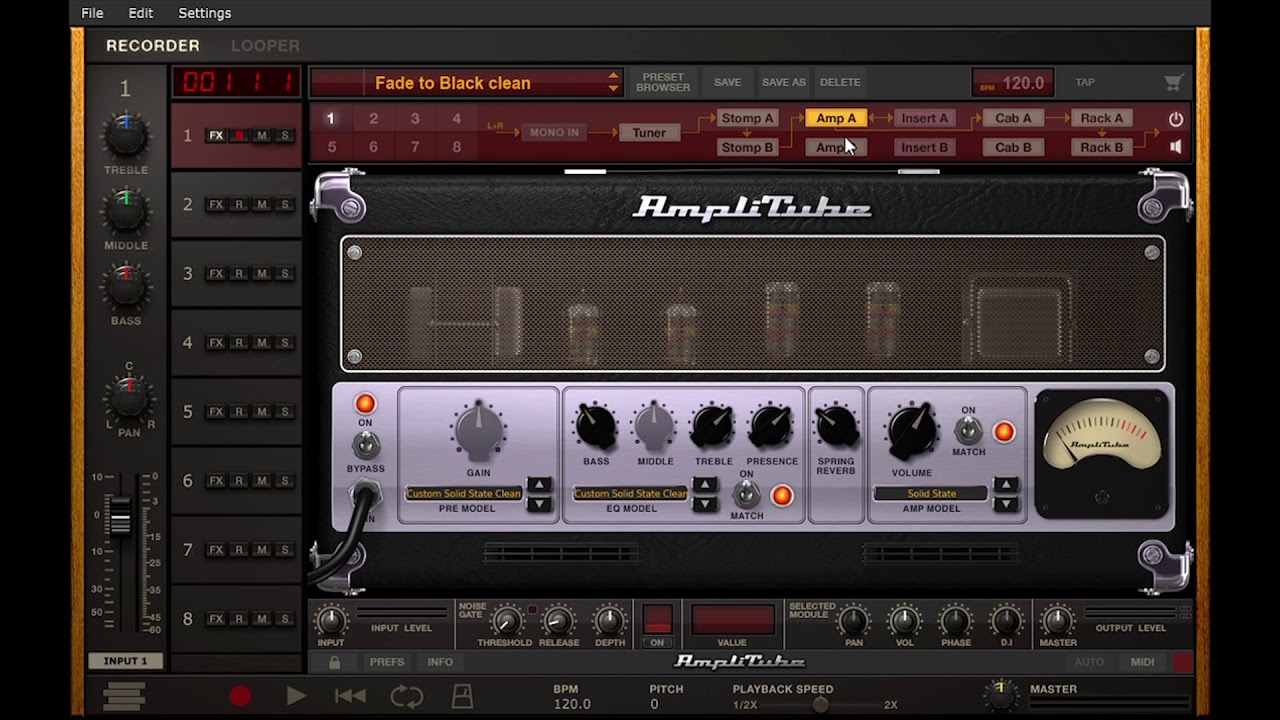Click amp model up arrow
1280x720 pixels.
pyautogui.click(x=1005, y=485)
